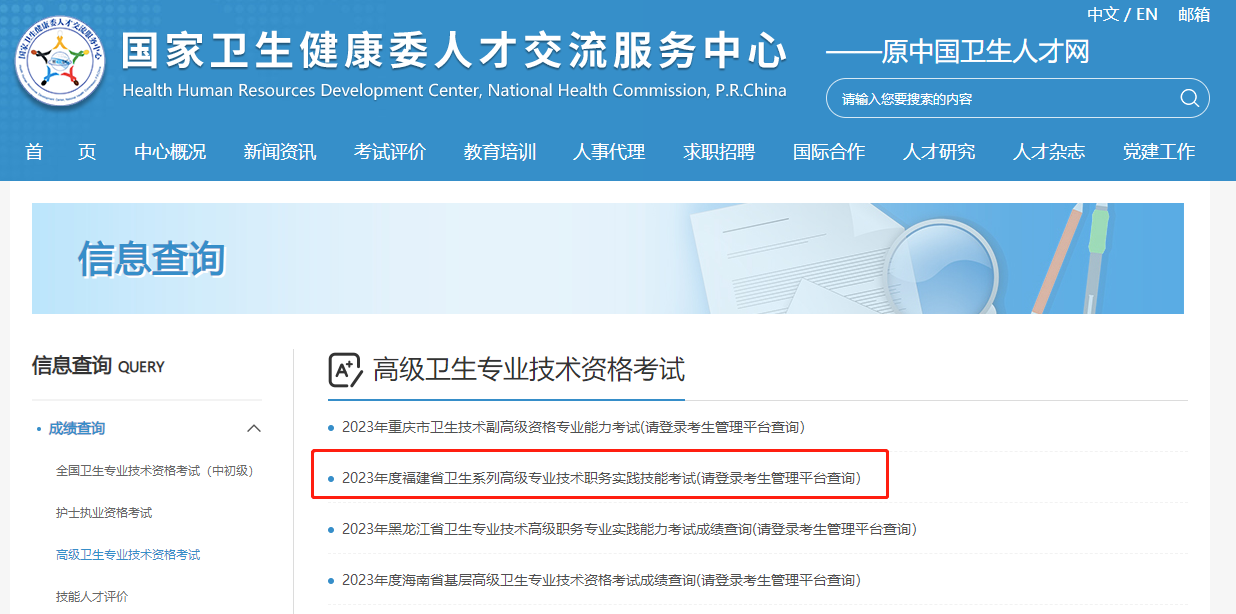Open 求职招聘 navigation item
The width and height of the screenshot is (1236, 614).
[719, 152]
